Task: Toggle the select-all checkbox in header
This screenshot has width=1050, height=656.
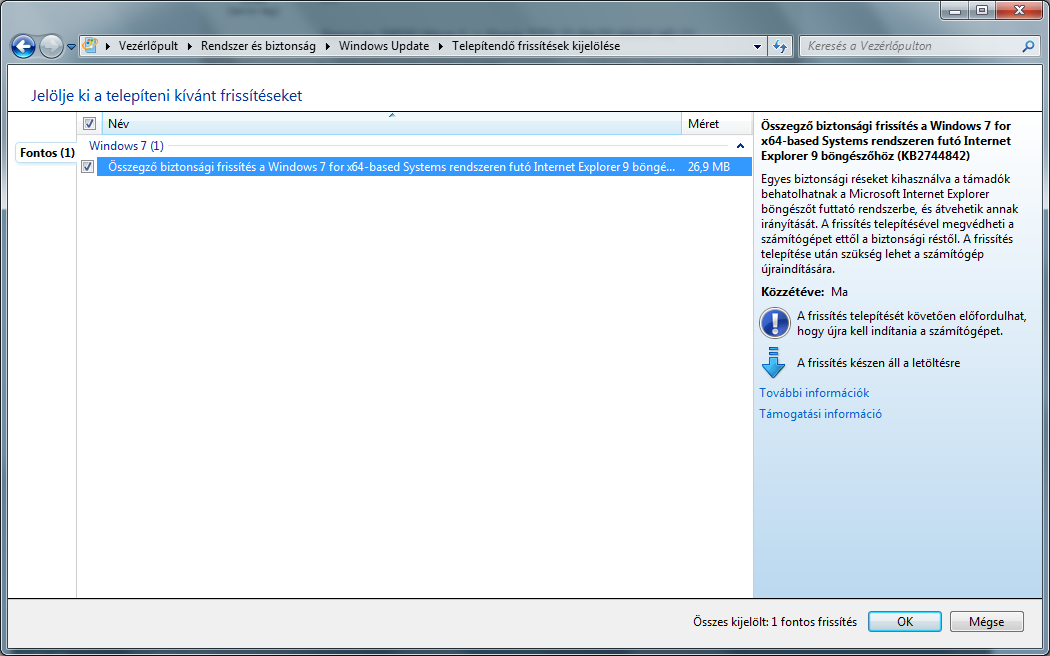Action: point(89,124)
